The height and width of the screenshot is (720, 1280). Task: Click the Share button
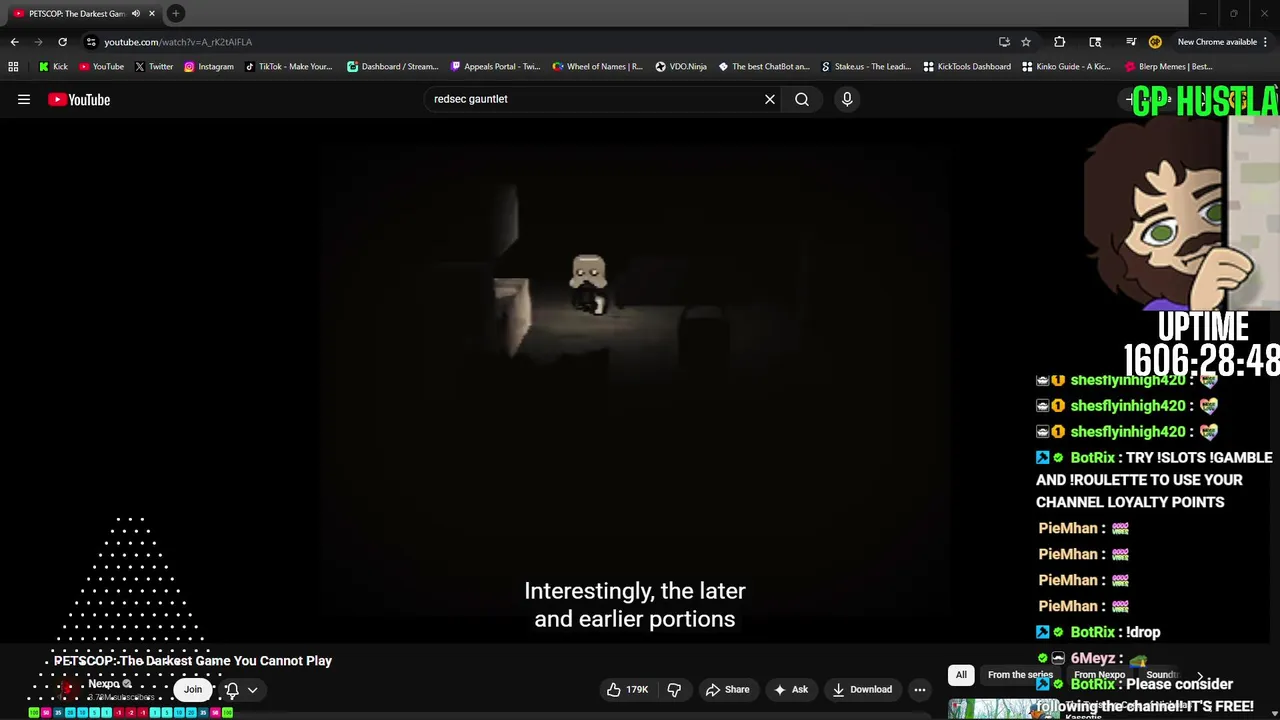[x=727, y=689]
